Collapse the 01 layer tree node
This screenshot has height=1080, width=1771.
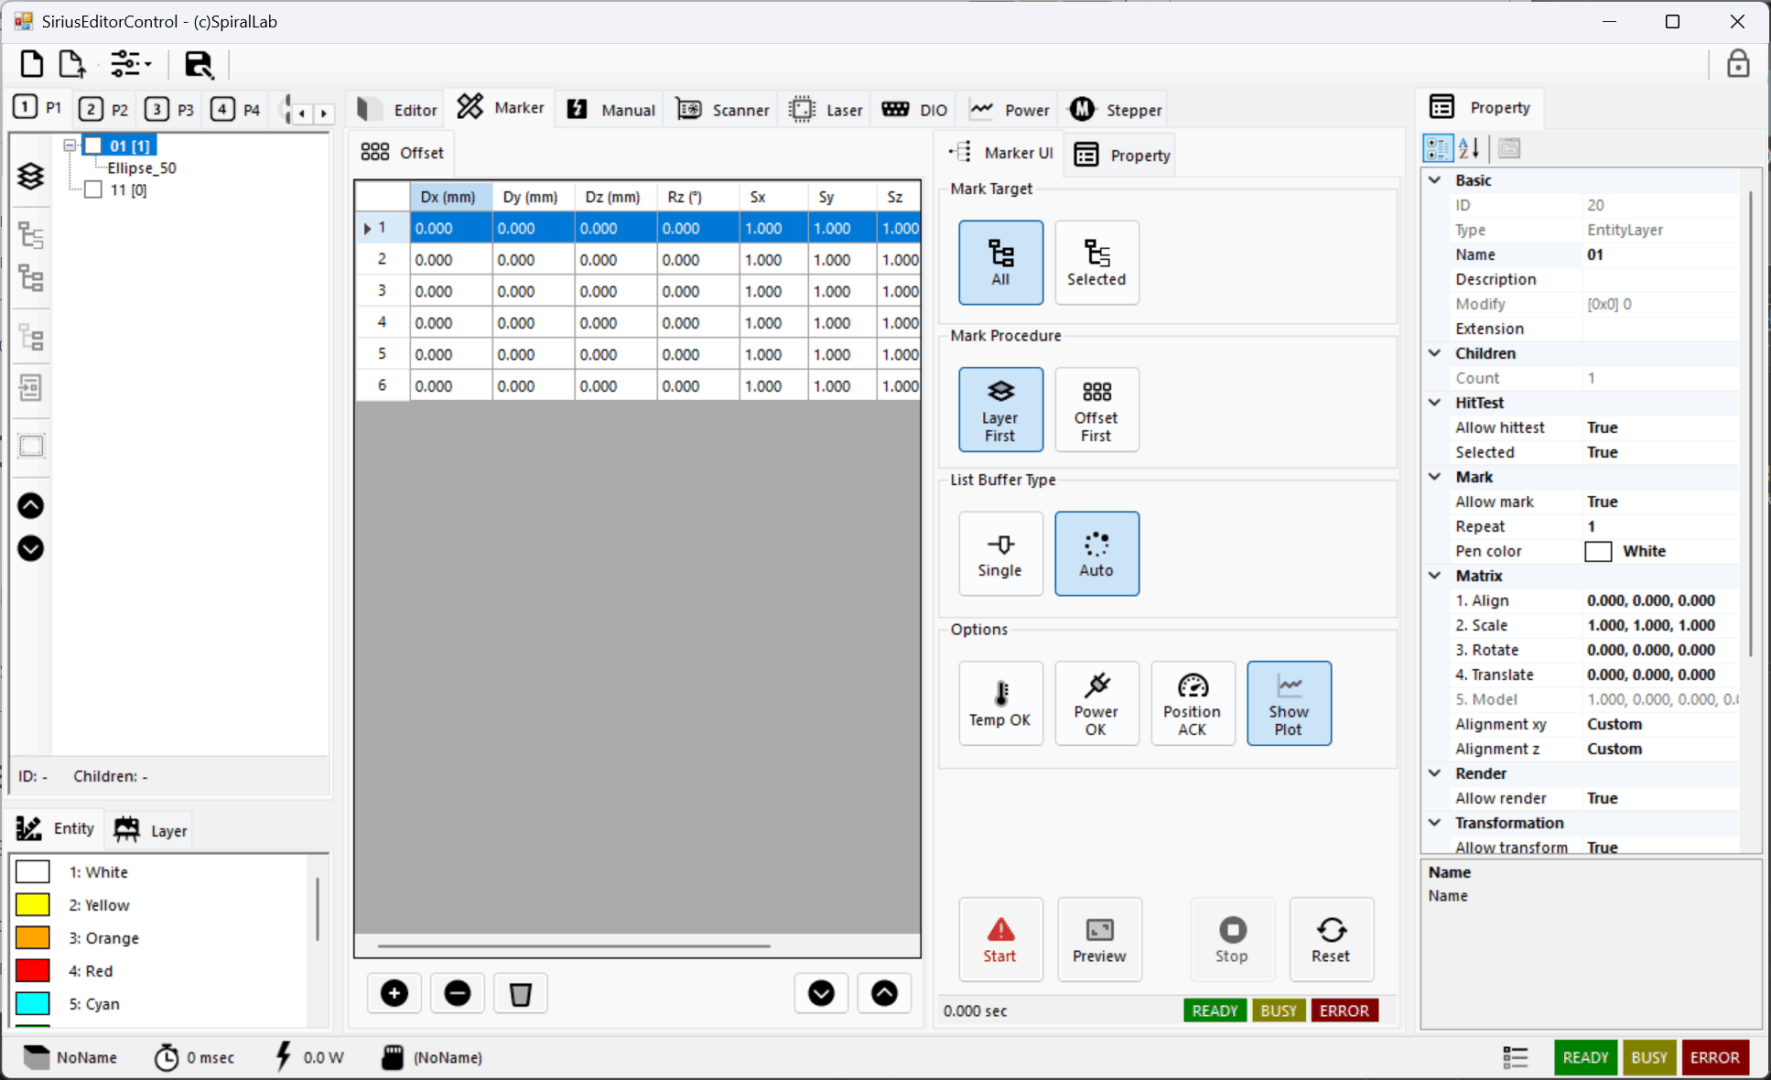click(70, 146)
